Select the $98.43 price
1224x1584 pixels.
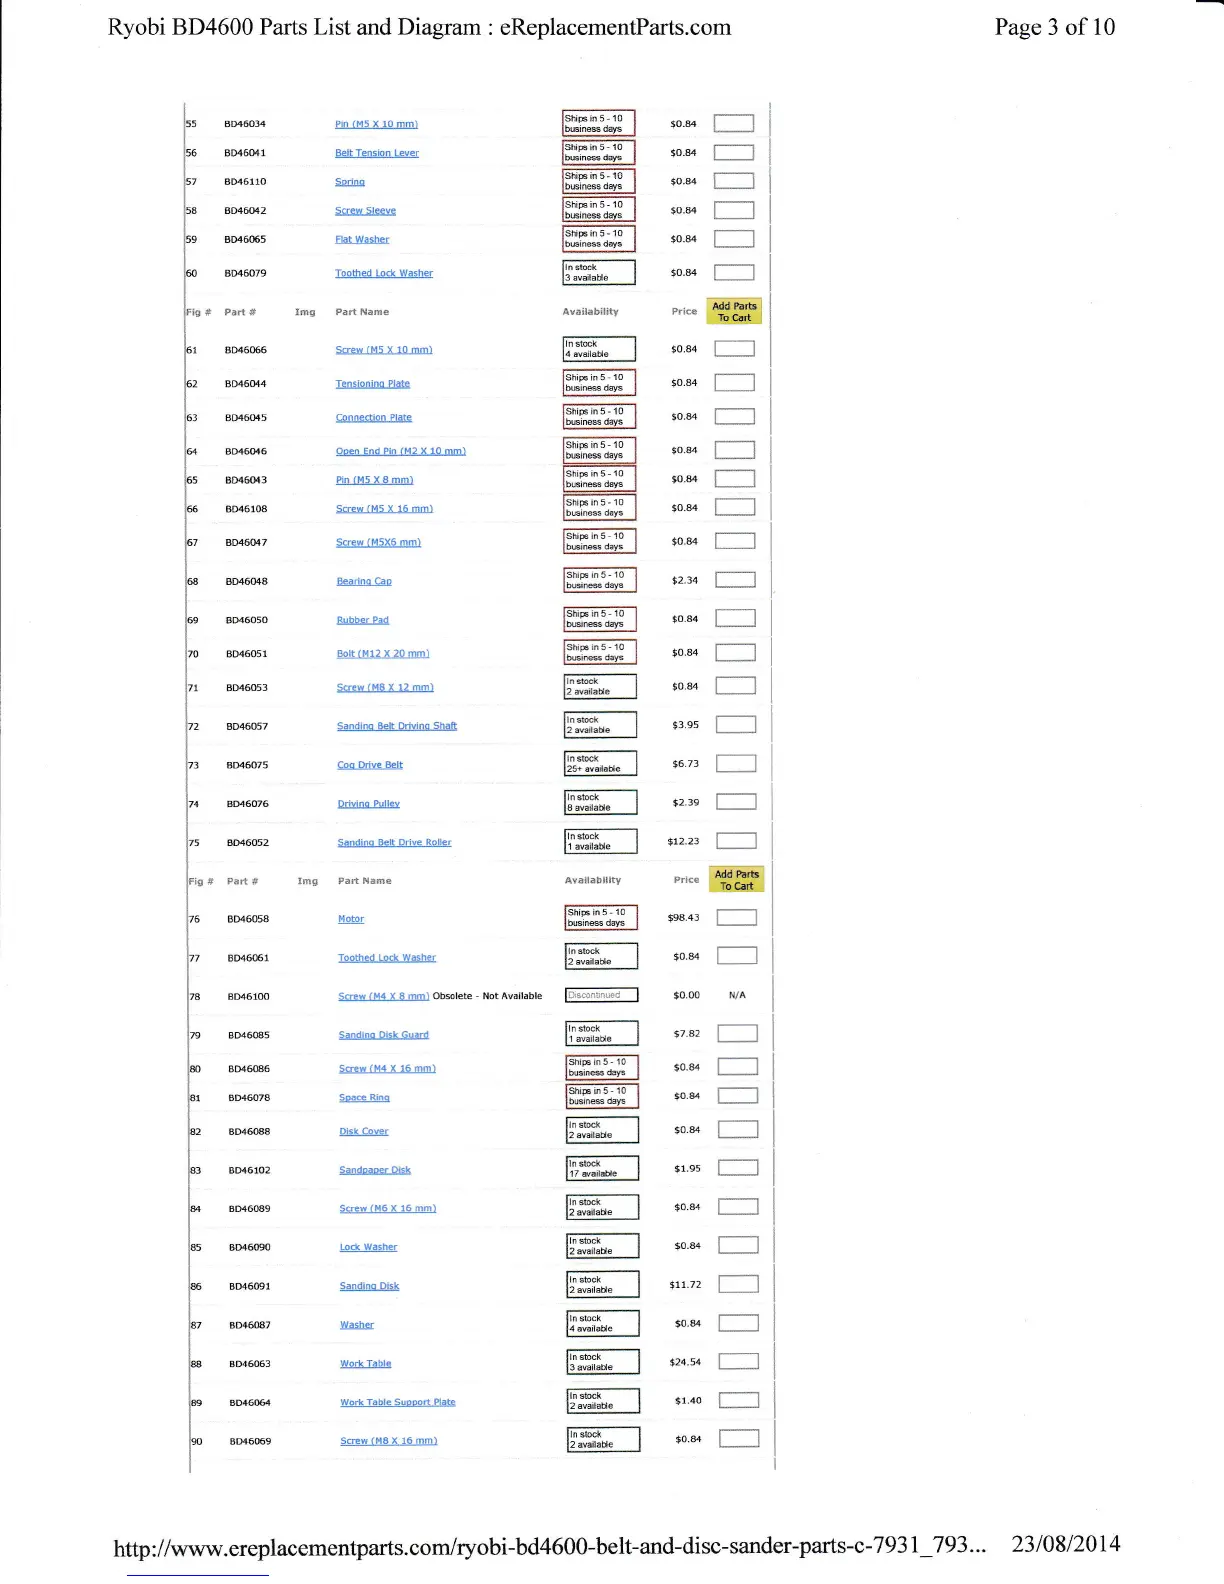click(684, 918)
